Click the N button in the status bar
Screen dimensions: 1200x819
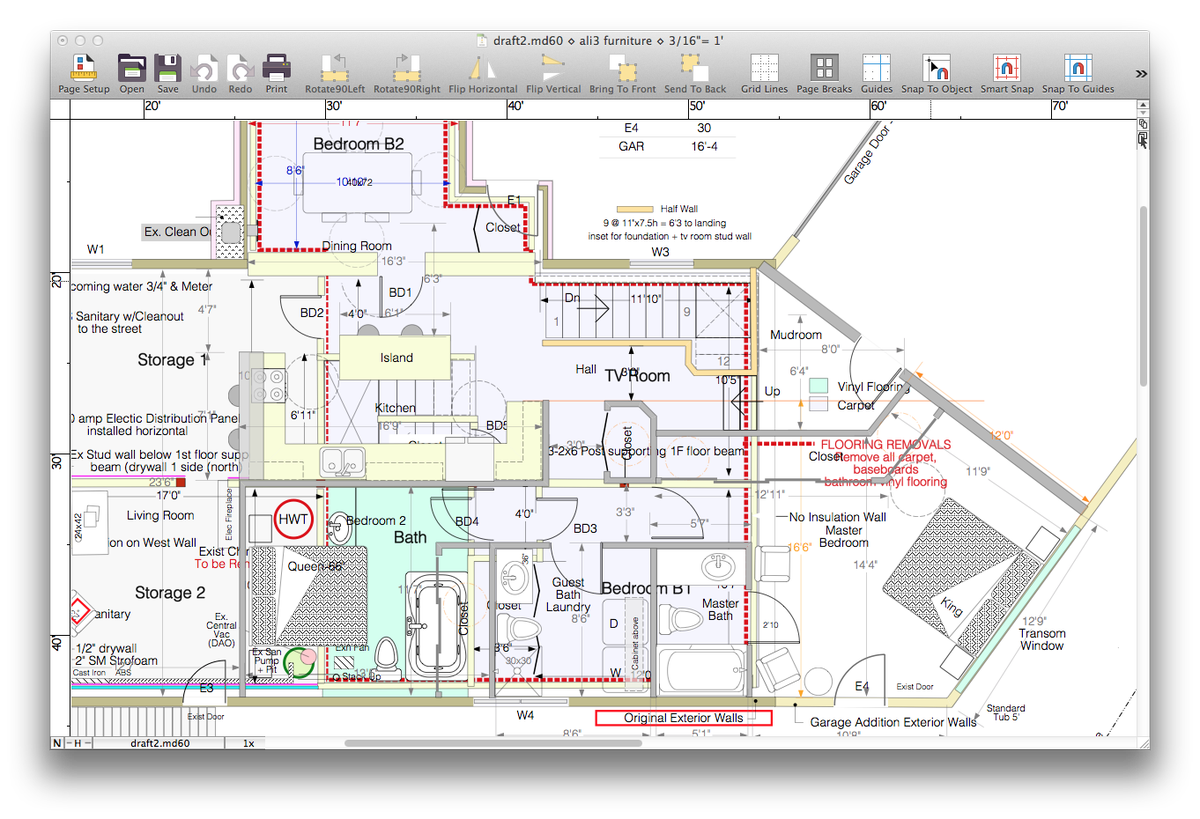(57, 743)
